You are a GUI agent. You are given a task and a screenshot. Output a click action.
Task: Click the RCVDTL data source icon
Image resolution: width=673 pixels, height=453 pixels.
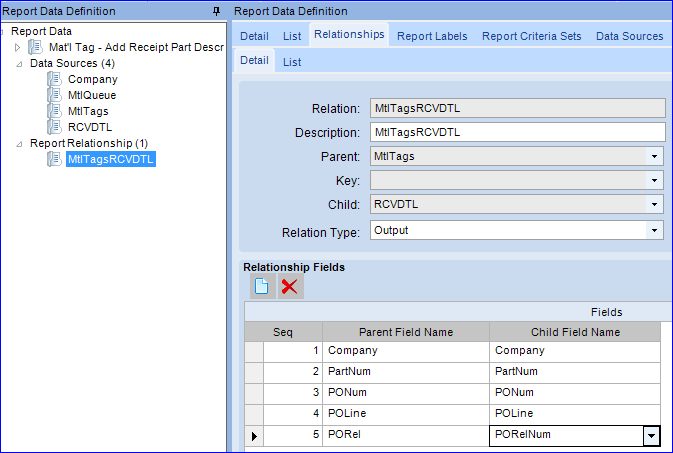click(x=54, y=127)
